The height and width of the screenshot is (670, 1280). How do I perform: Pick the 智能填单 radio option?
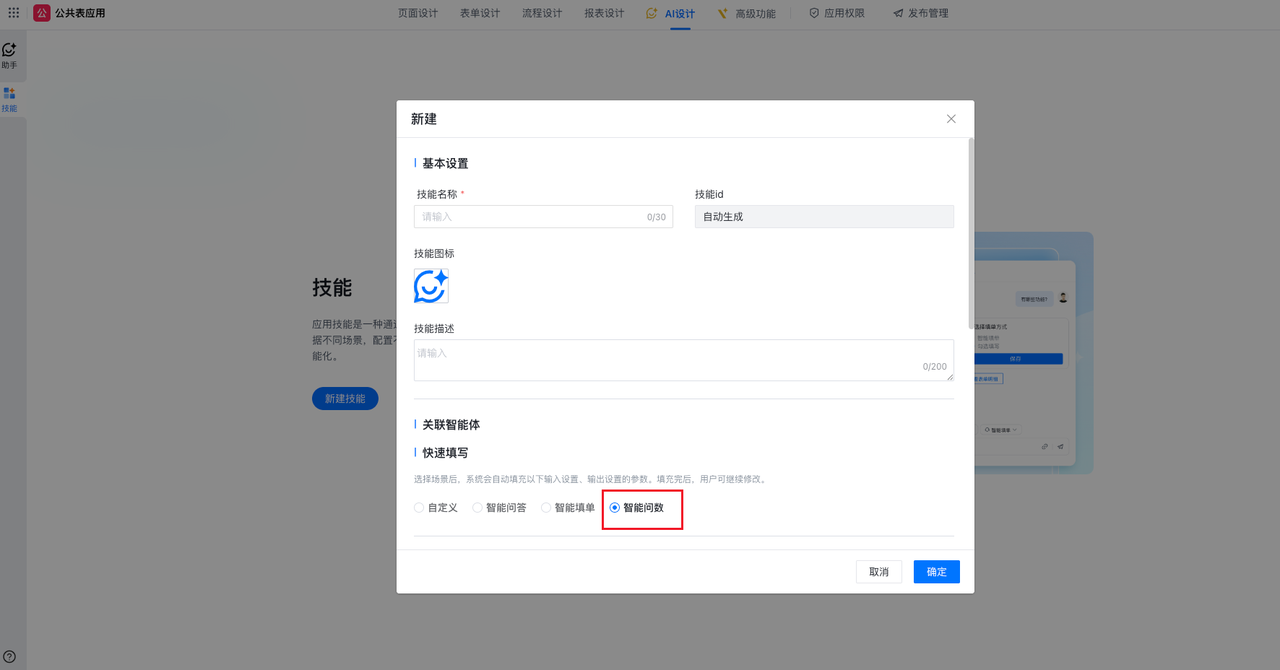pos(546,508)
